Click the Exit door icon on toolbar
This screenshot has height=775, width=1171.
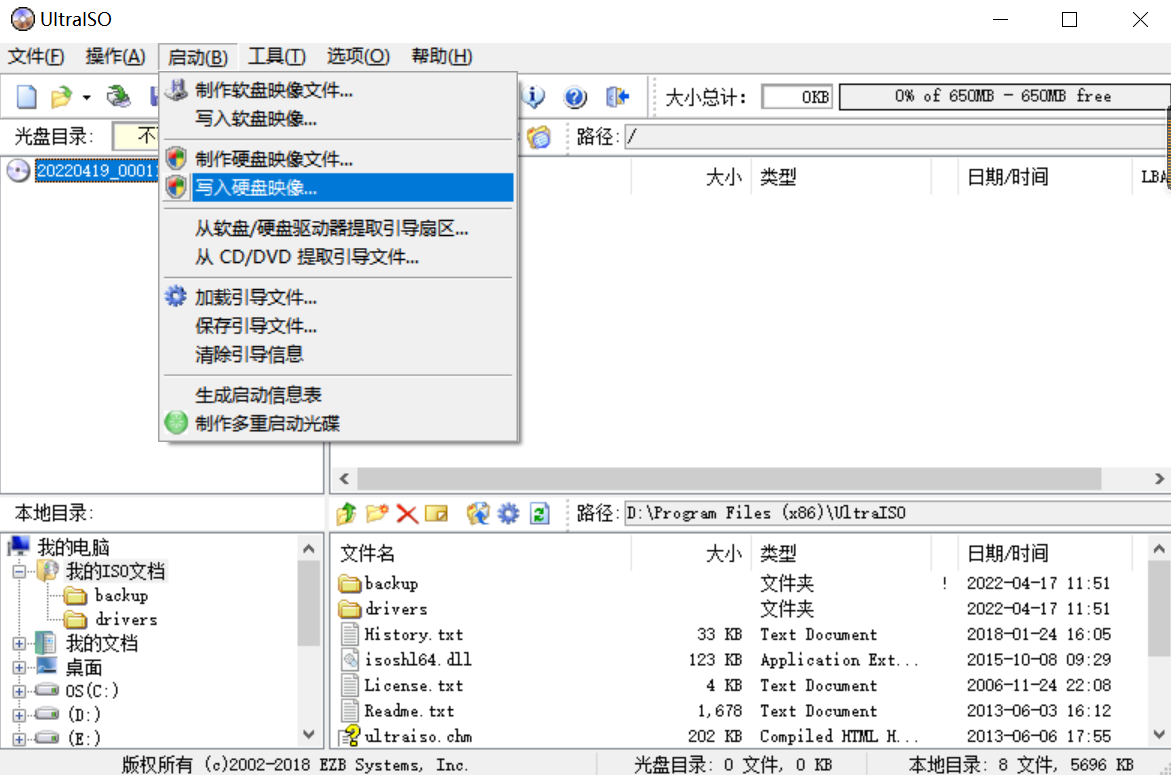[x=618, y=96]
